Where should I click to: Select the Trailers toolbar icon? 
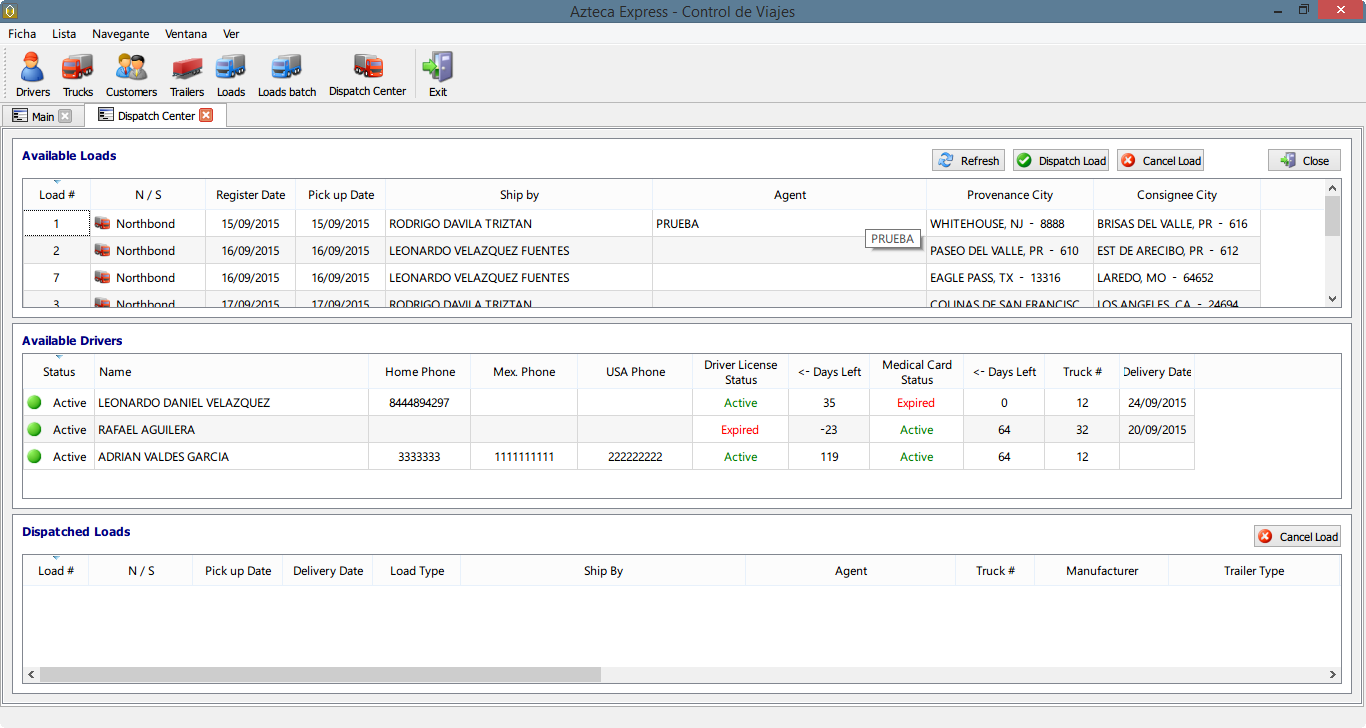tap(187, 75)
